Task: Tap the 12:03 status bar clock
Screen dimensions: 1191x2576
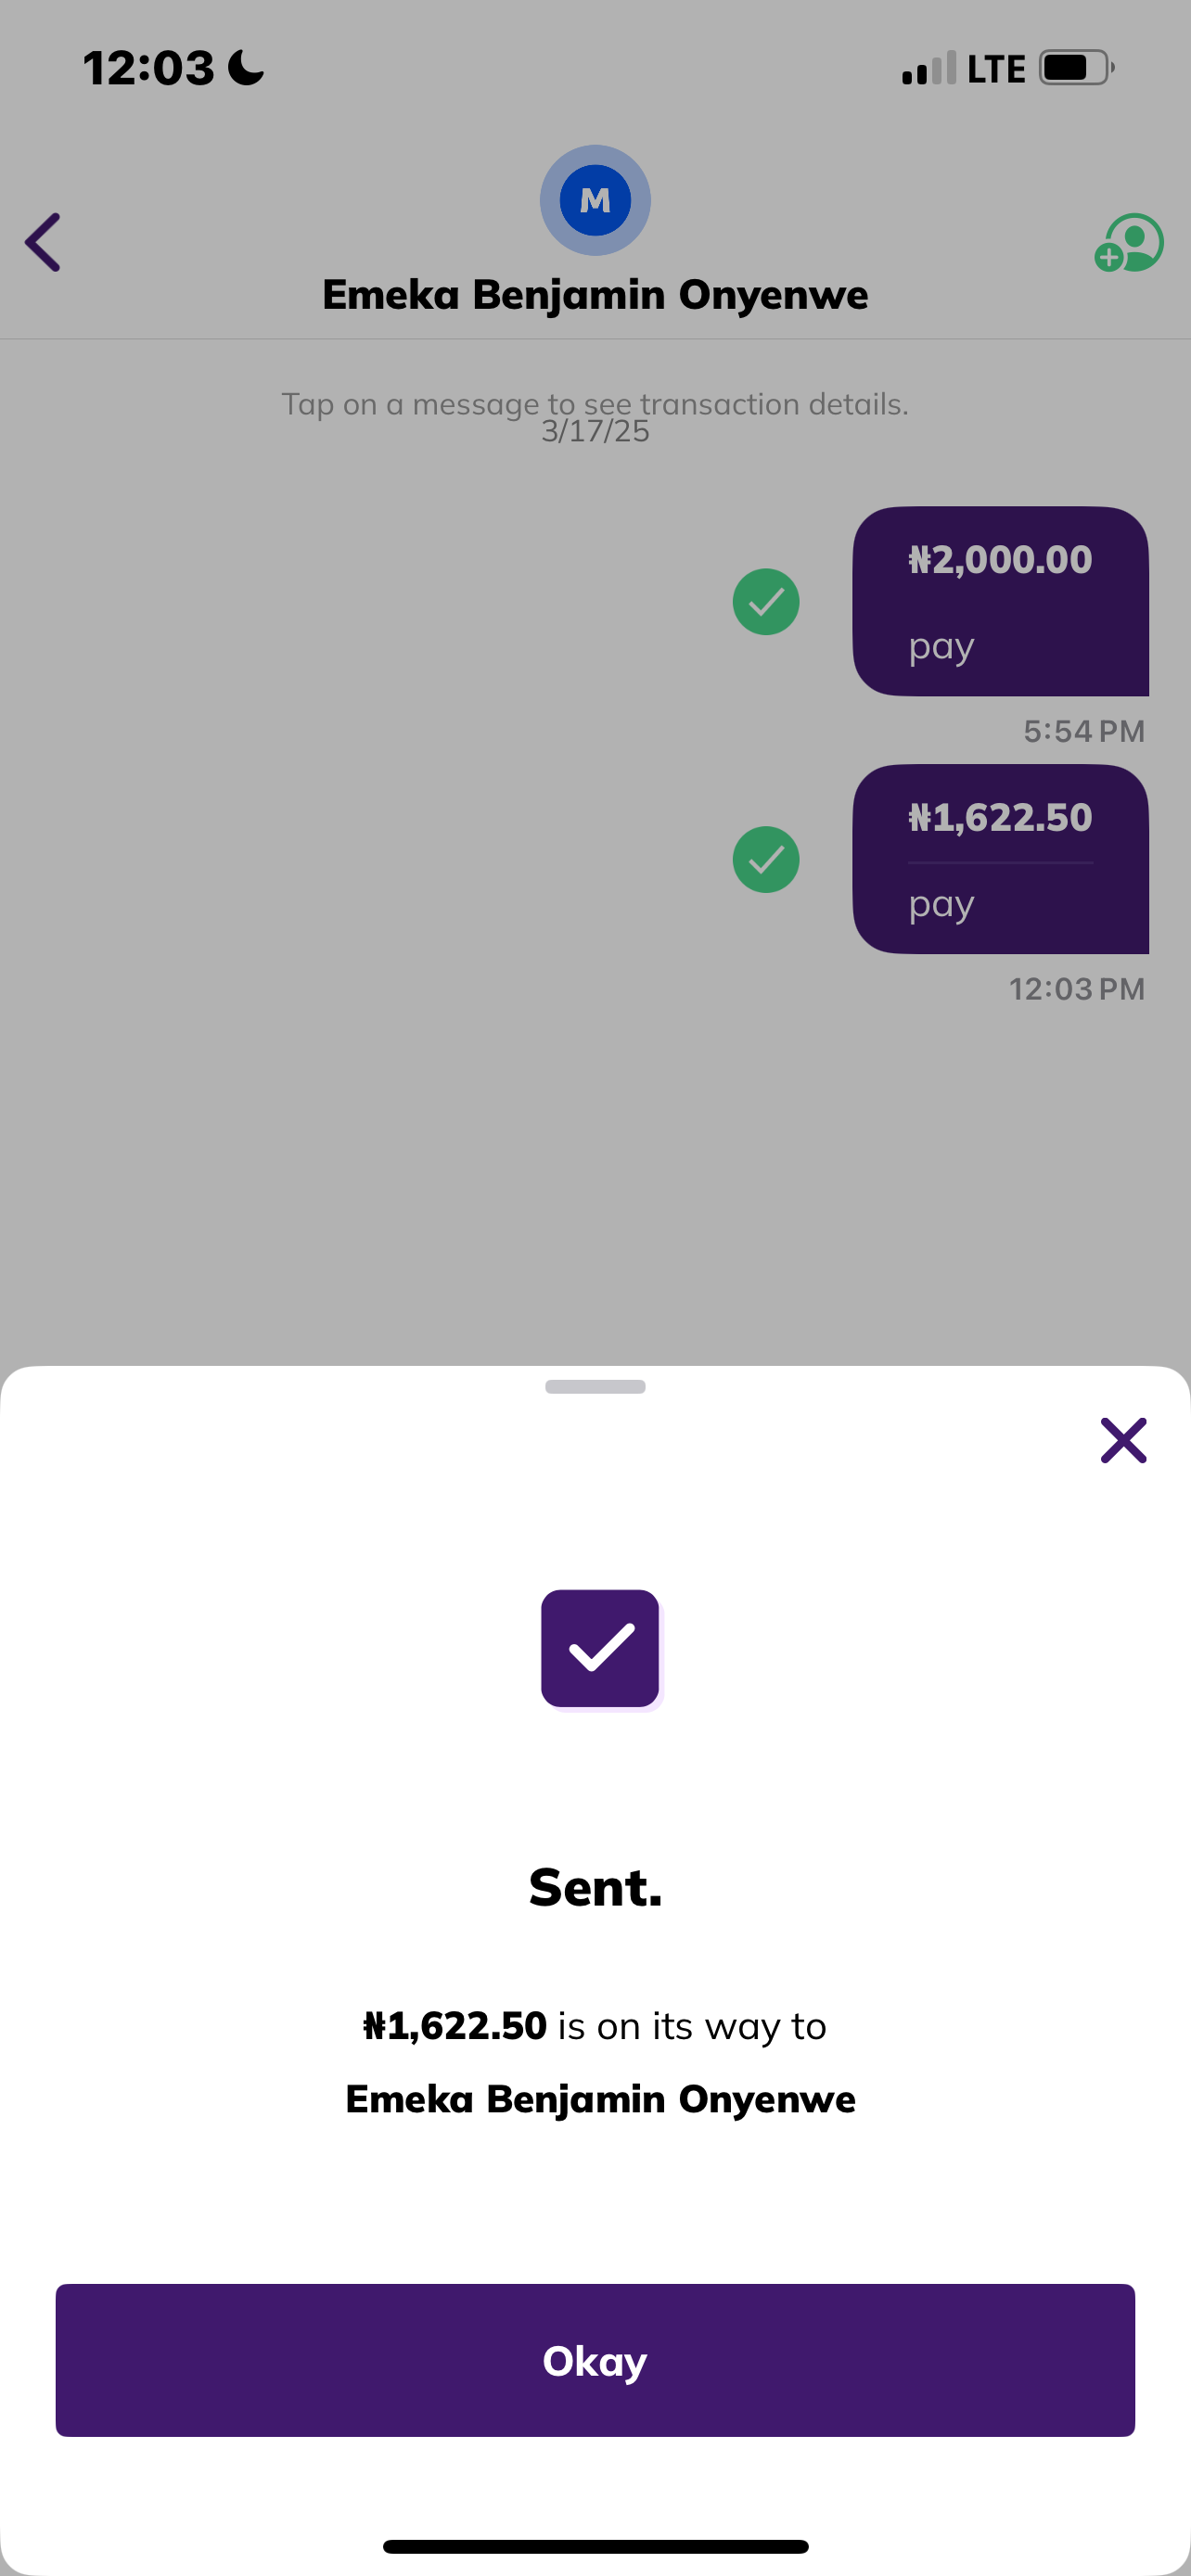Action: tap(148, 68)
